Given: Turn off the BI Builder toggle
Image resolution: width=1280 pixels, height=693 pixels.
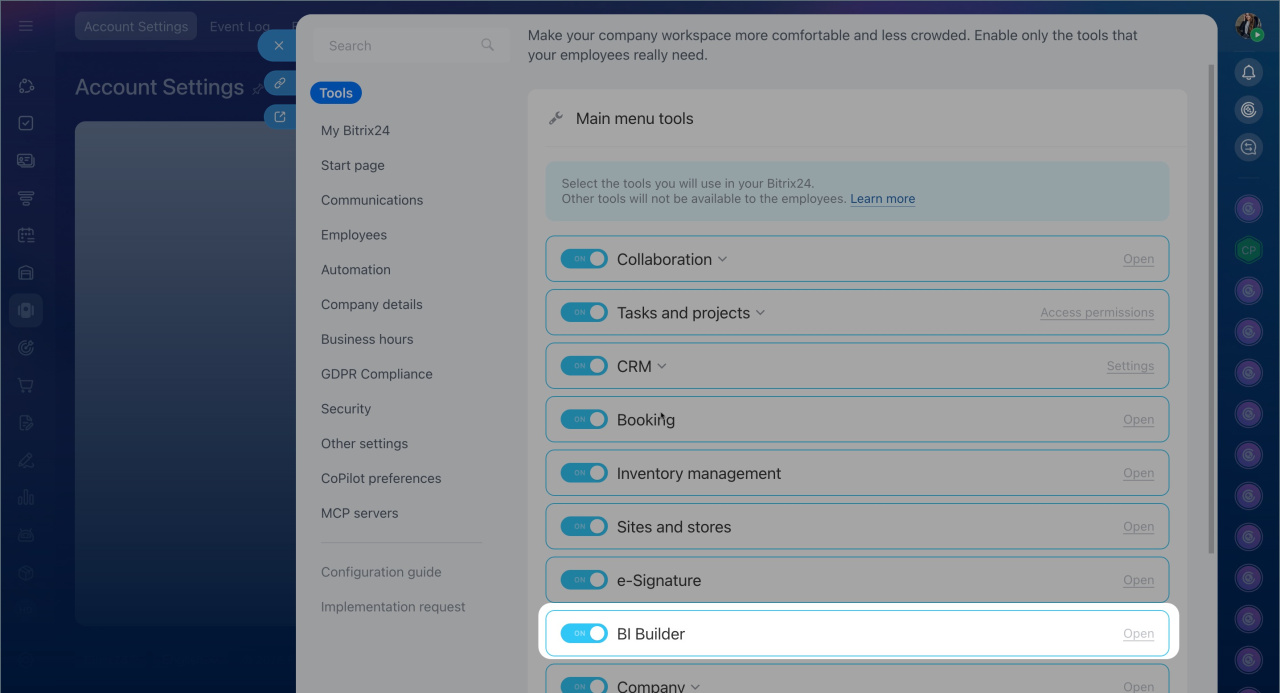Looking at the screenshot, I should 584,634.
